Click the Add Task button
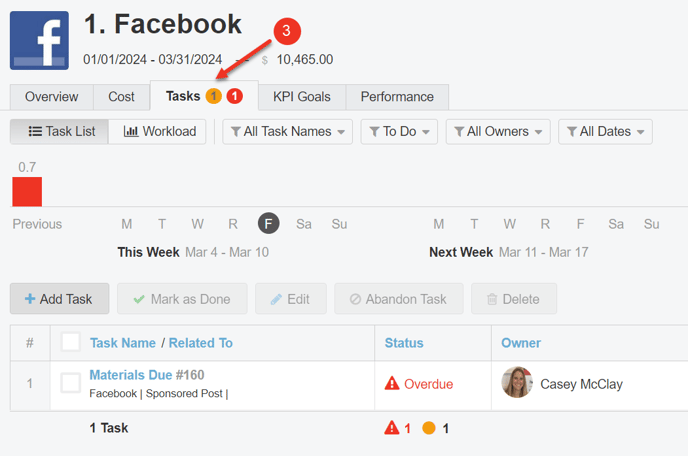The image size is (688, 456). coord(60,299)
